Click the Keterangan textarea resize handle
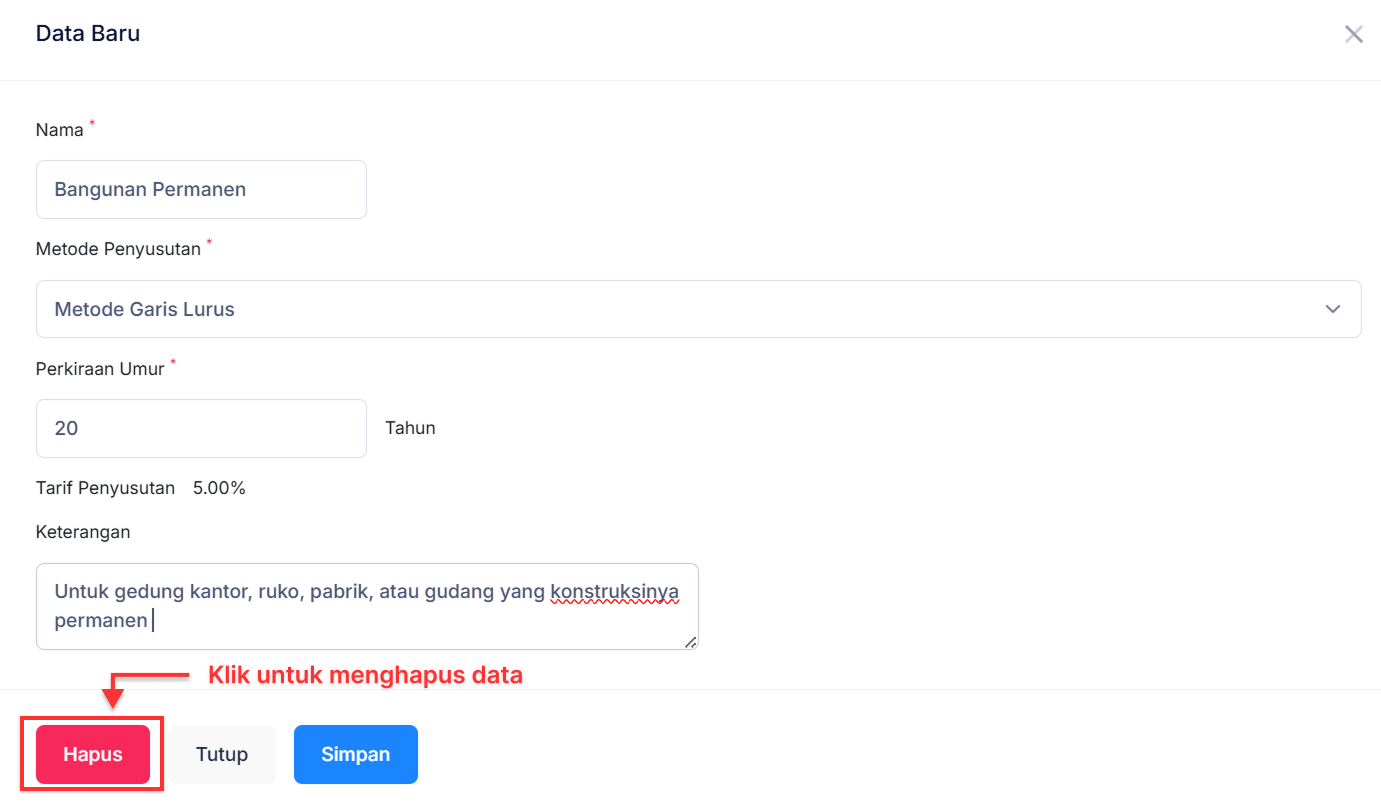Image resolution: width=1381 pixels, height=807 pixels. (690, 642)
